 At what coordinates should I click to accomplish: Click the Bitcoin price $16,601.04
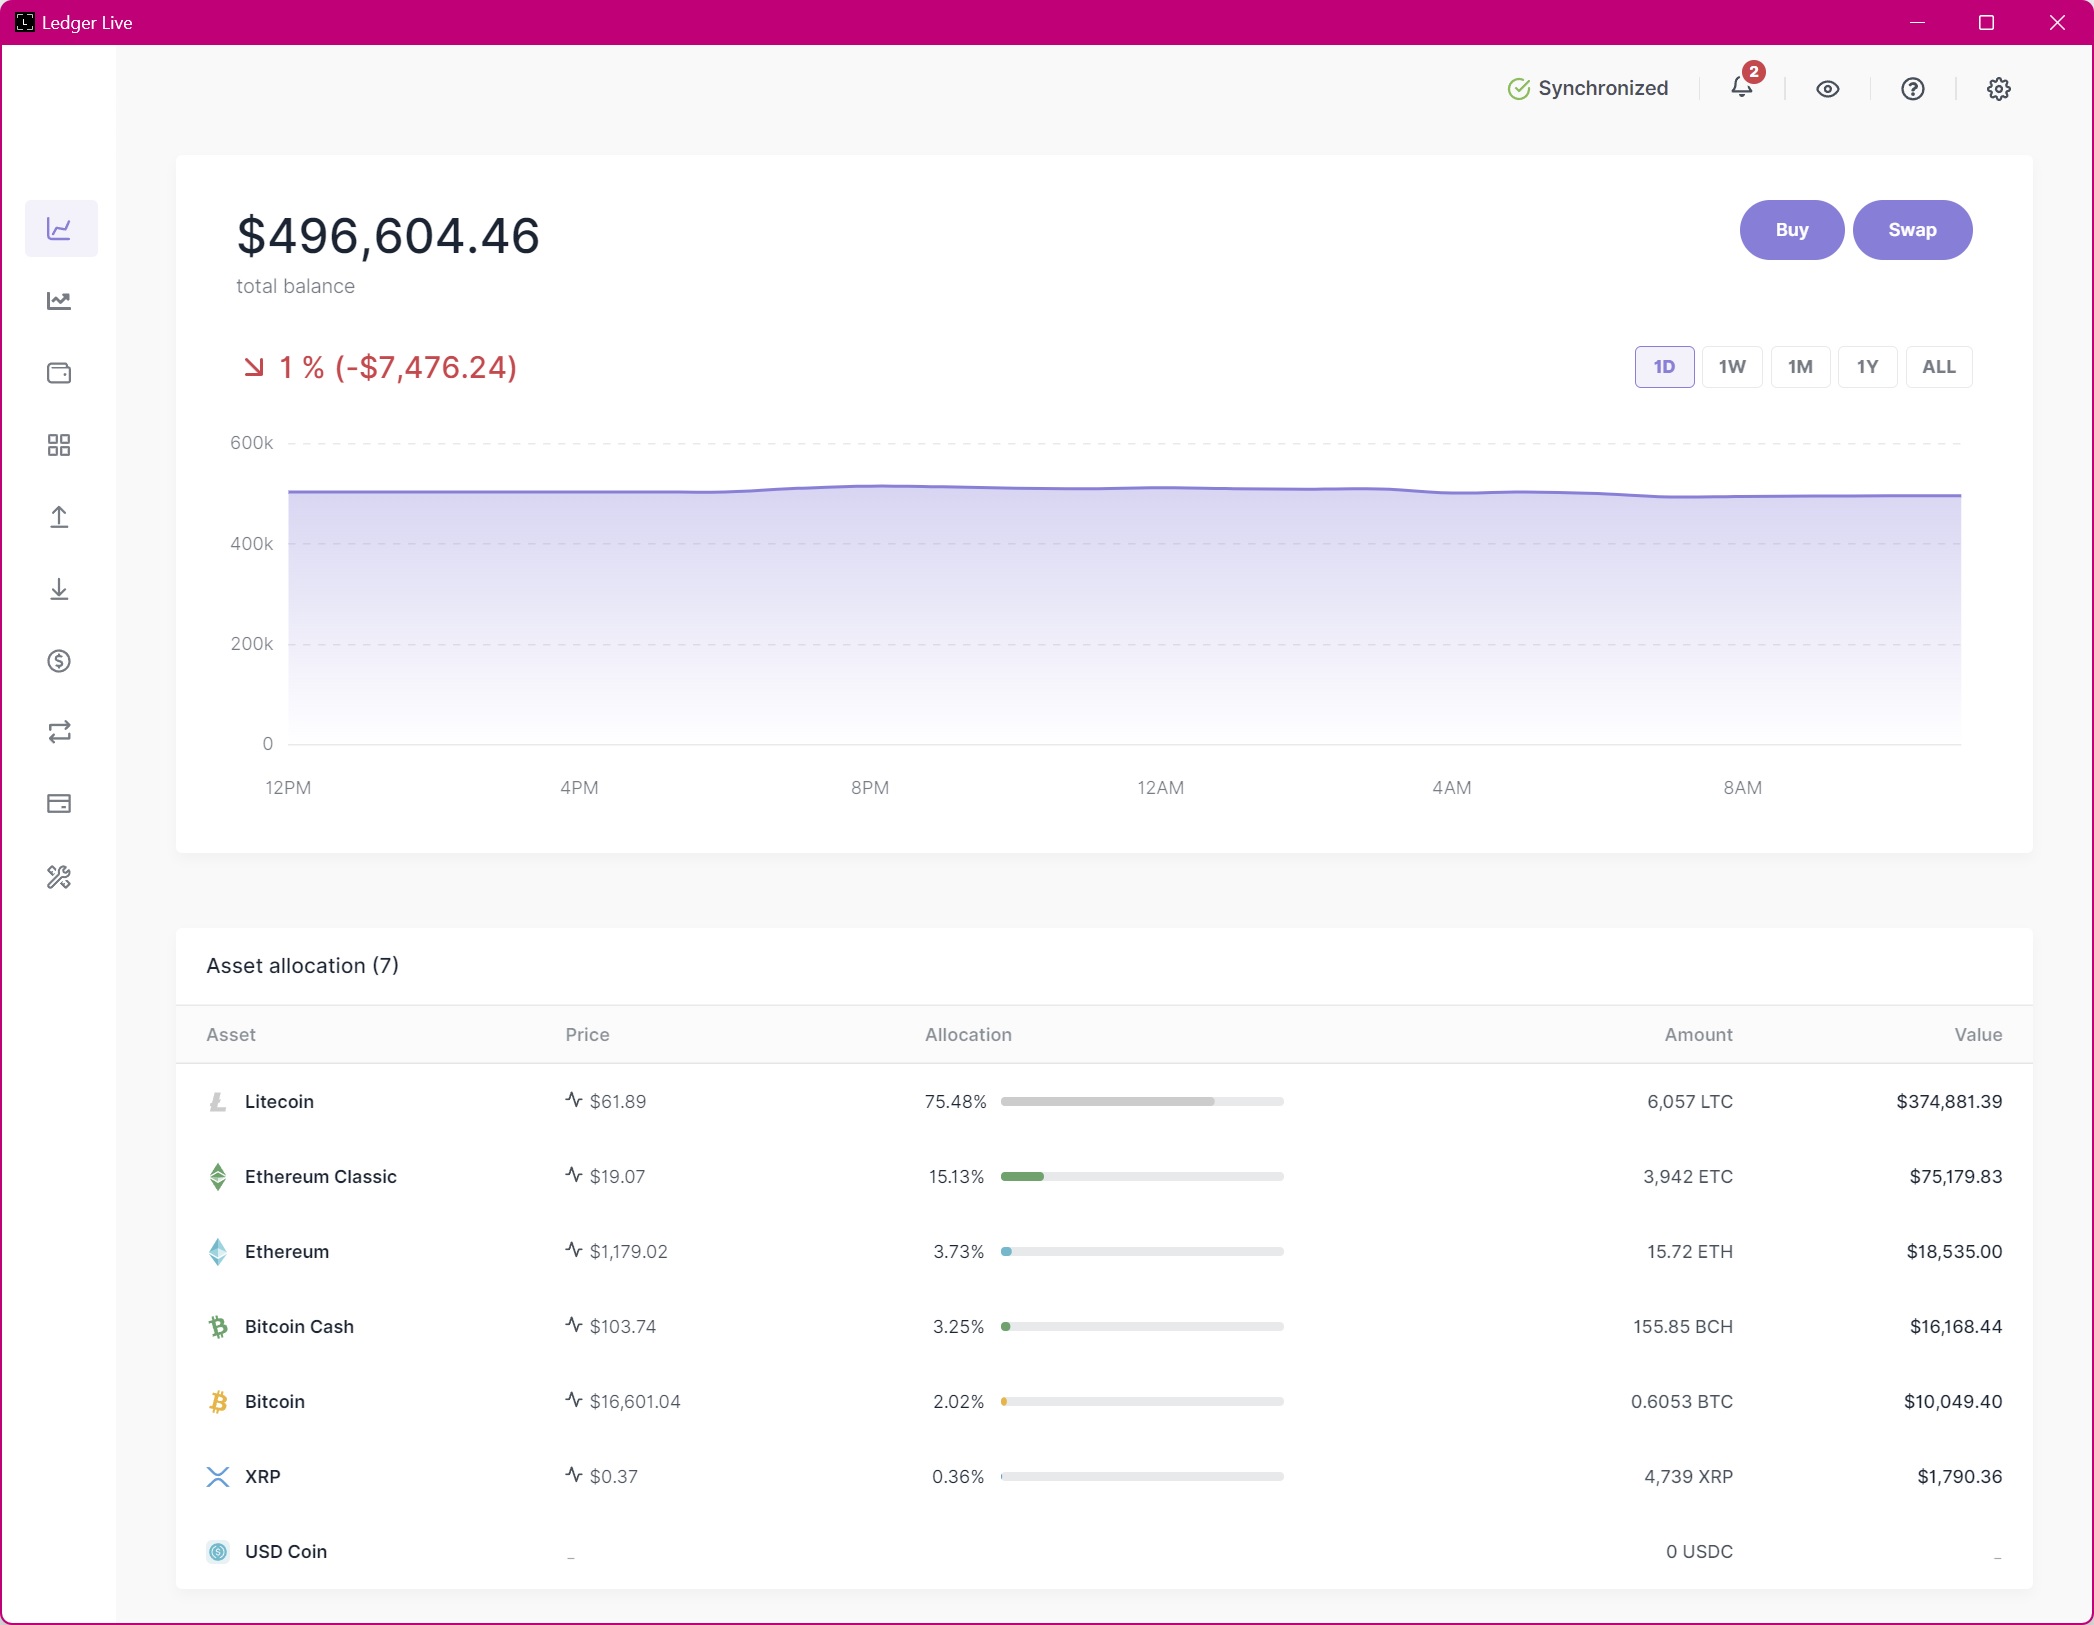pyautogui.click(x=635, y=1402)
